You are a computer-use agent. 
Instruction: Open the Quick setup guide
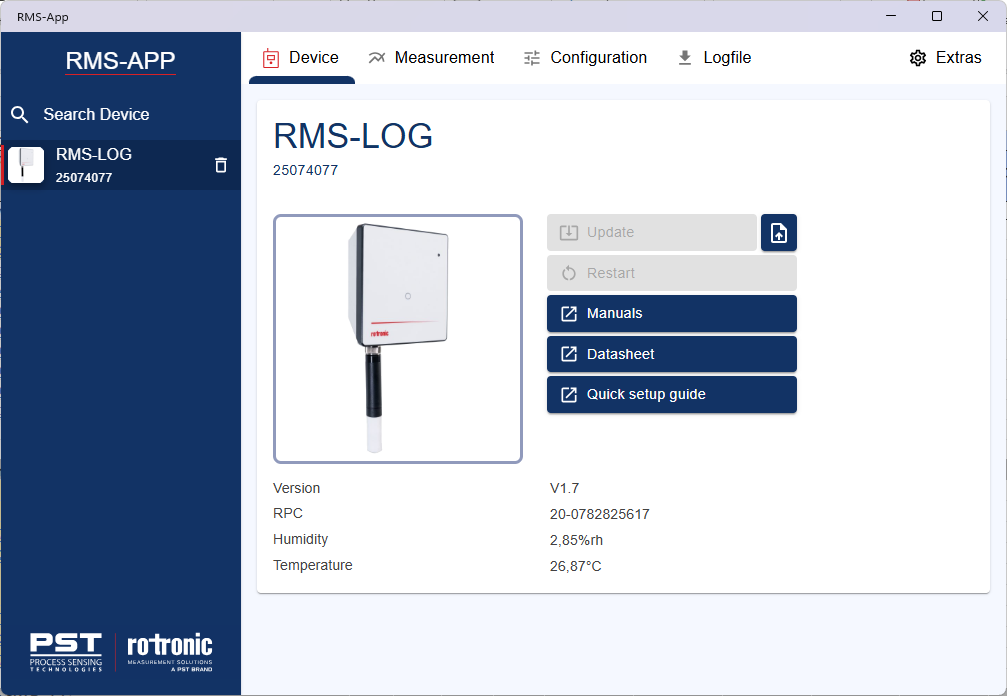(x=671, y=394)
